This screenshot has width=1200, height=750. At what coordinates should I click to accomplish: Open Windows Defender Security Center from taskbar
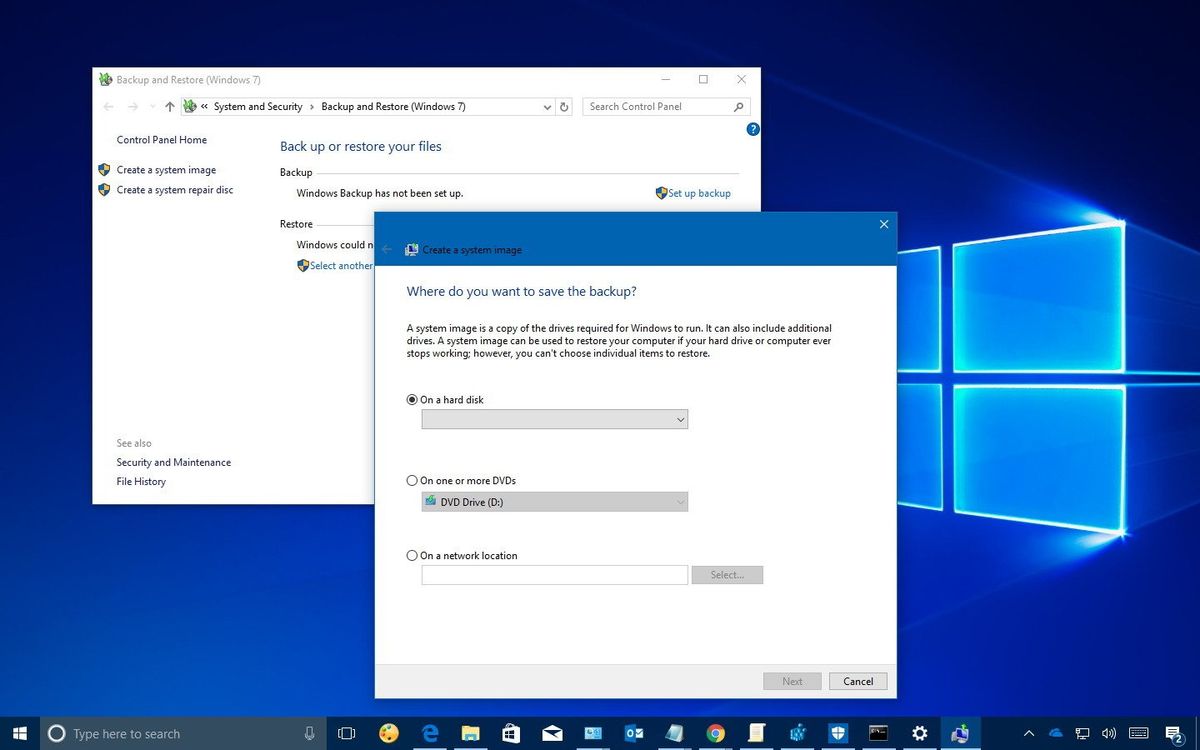837,733
